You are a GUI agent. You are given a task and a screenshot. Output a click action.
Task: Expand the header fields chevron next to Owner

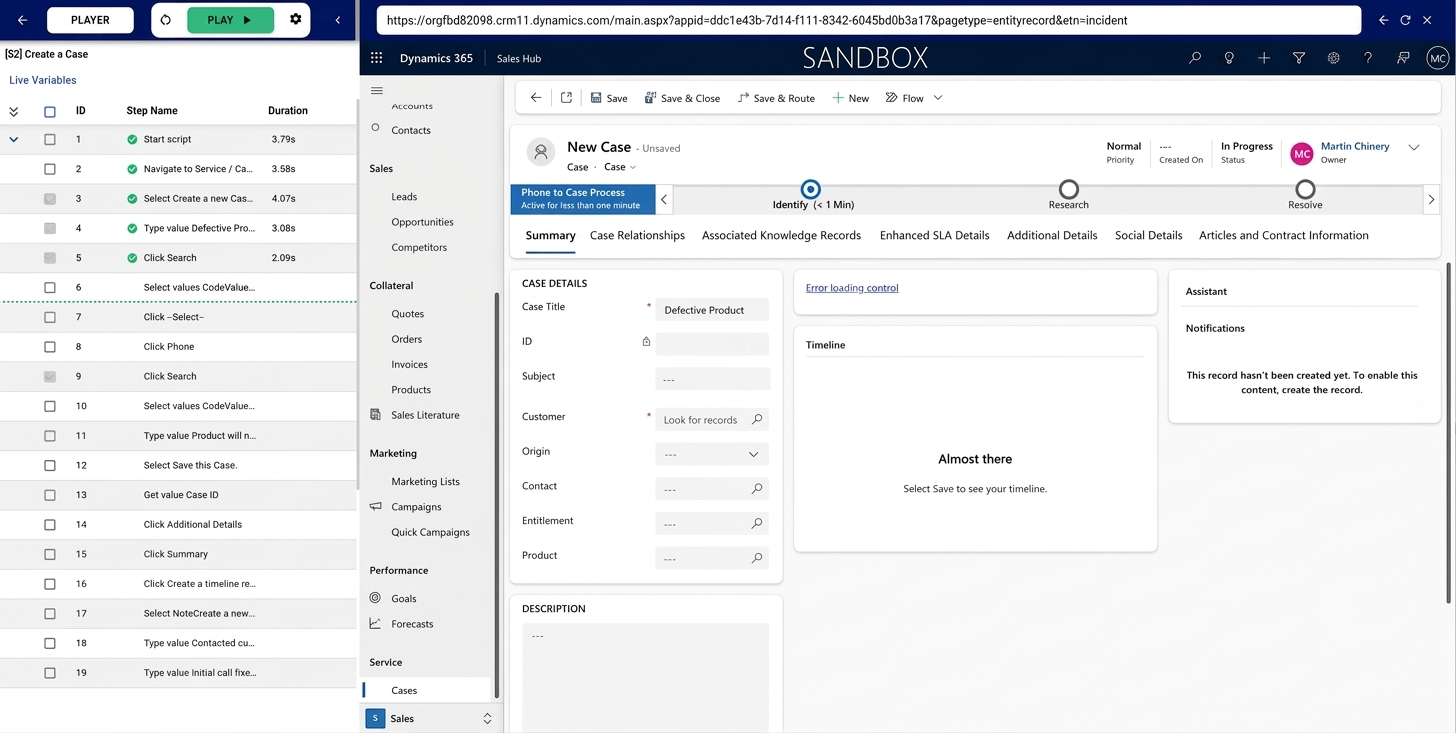1414,147
